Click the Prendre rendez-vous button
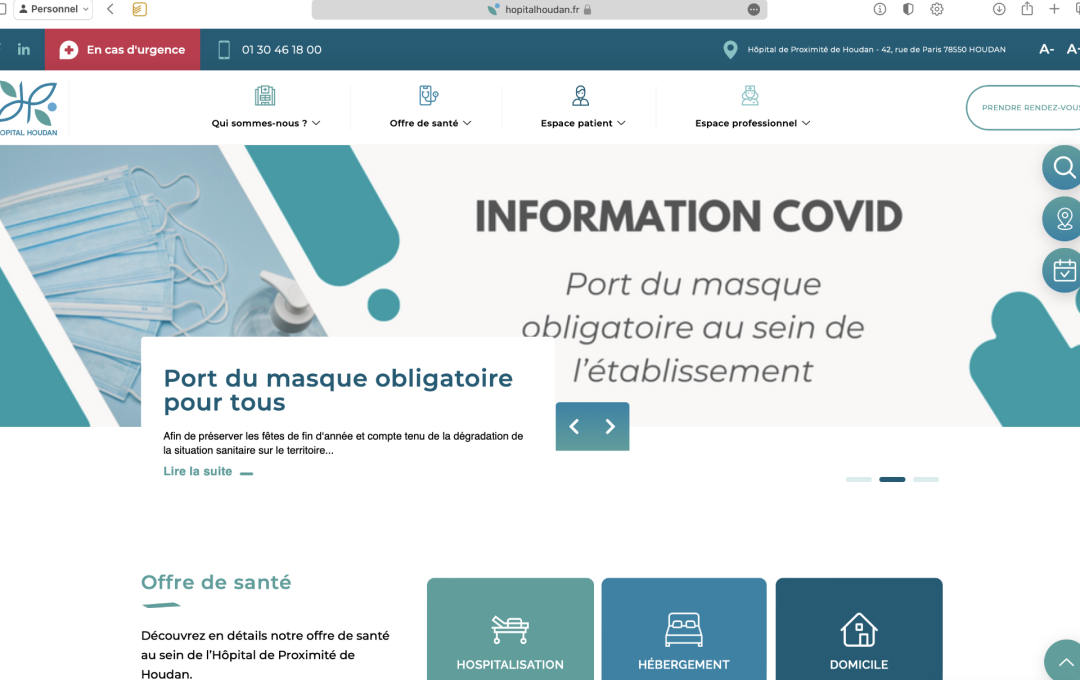The image size is (1080, 680). 1024,107
